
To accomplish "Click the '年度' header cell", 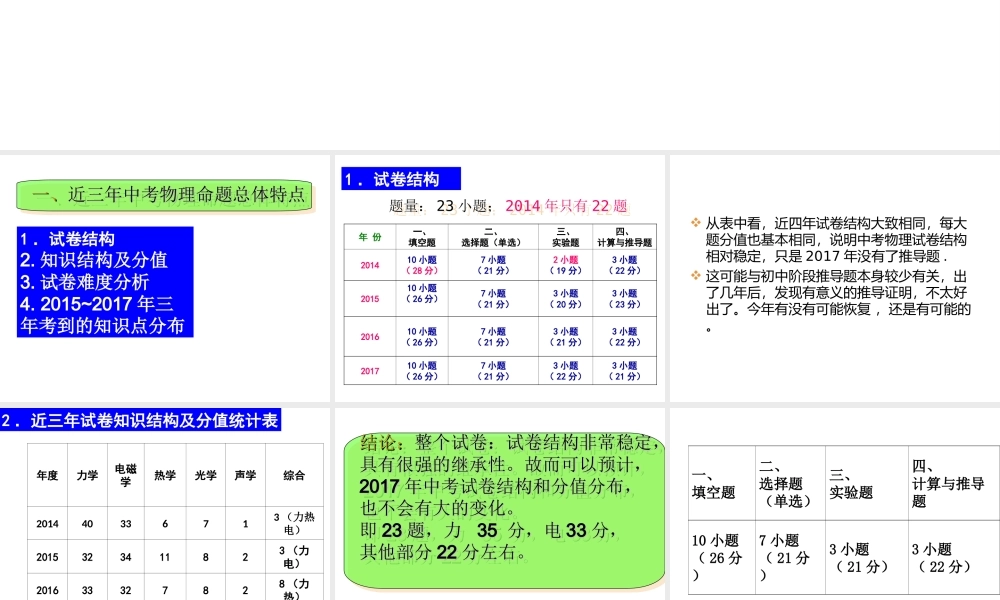I will coord(47,476).
